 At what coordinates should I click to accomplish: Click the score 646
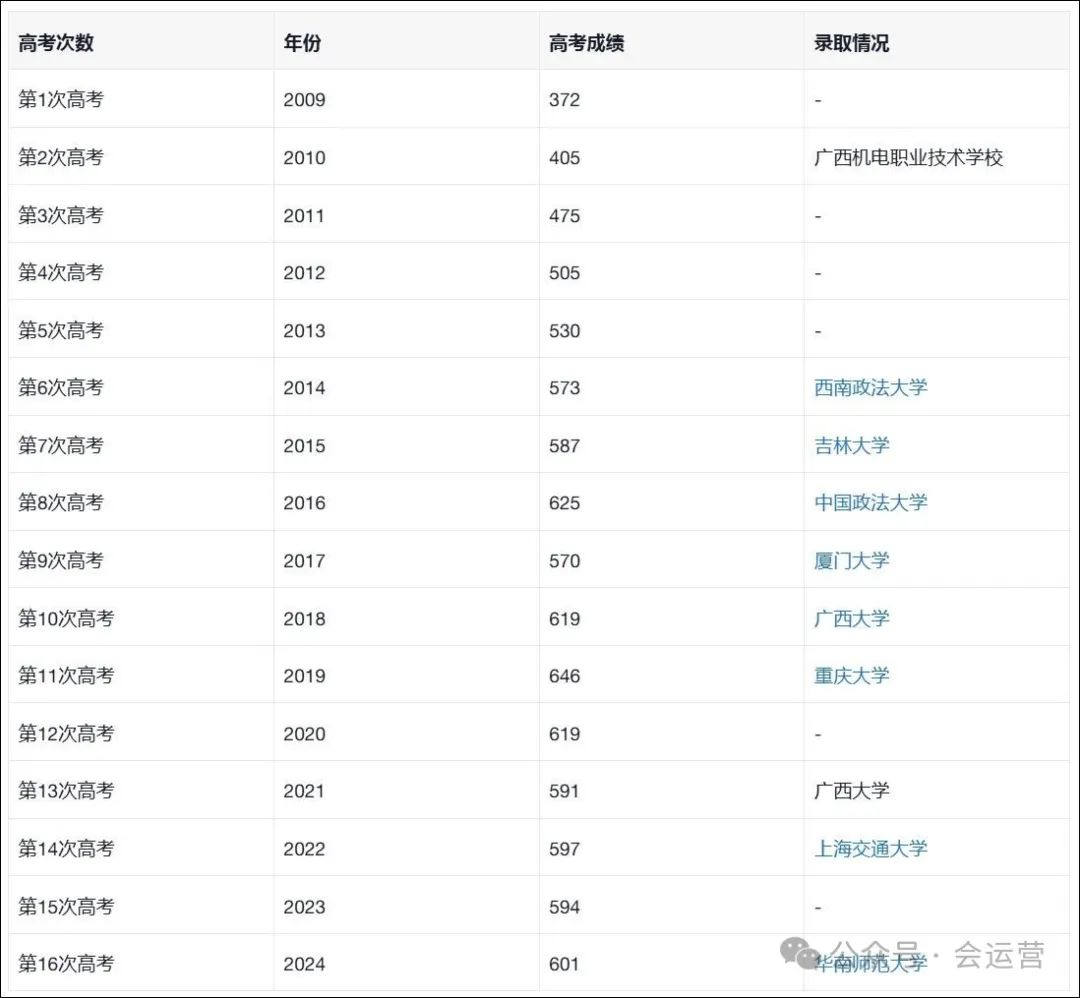[x=564, y=676]
